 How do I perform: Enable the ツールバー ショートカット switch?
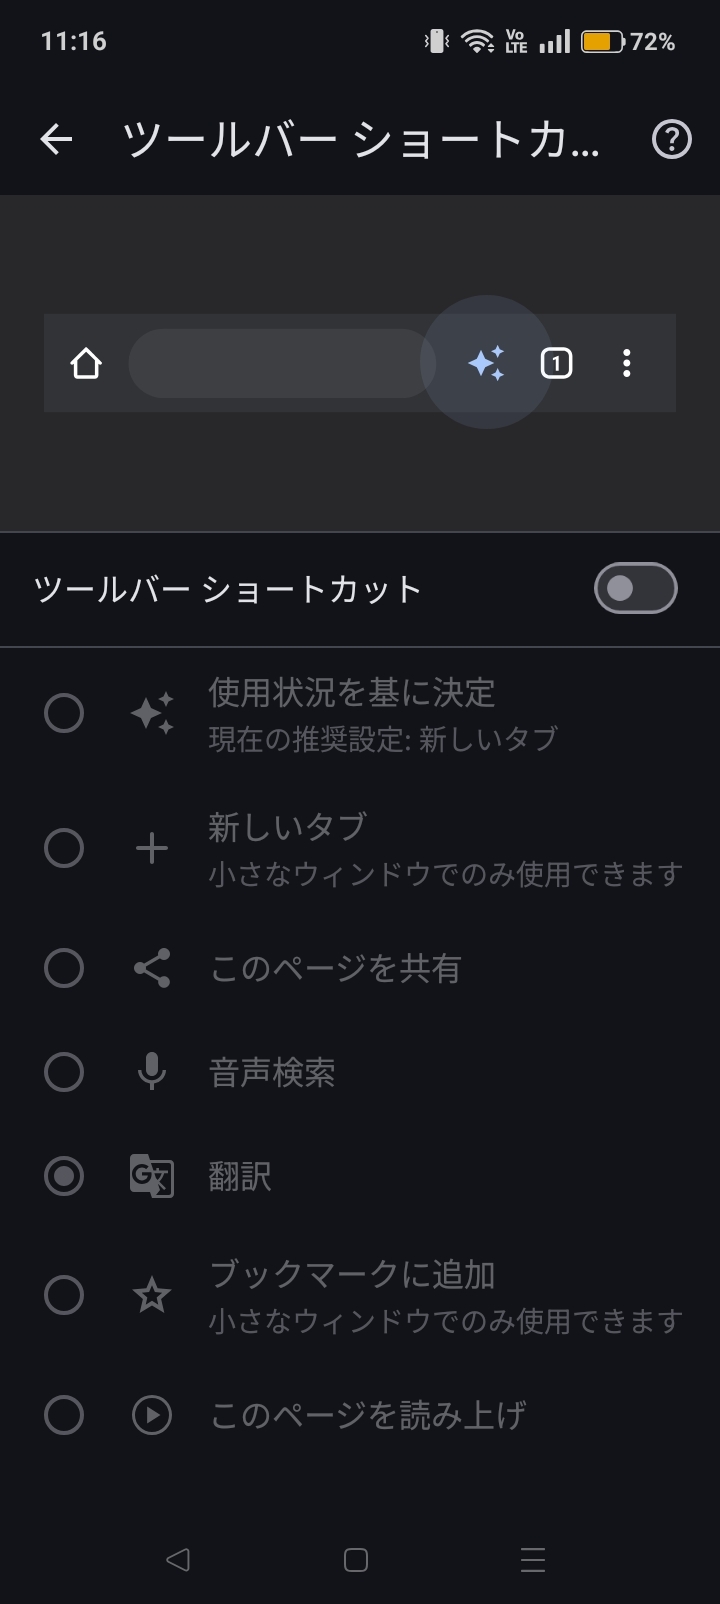(x=635, y=588)
